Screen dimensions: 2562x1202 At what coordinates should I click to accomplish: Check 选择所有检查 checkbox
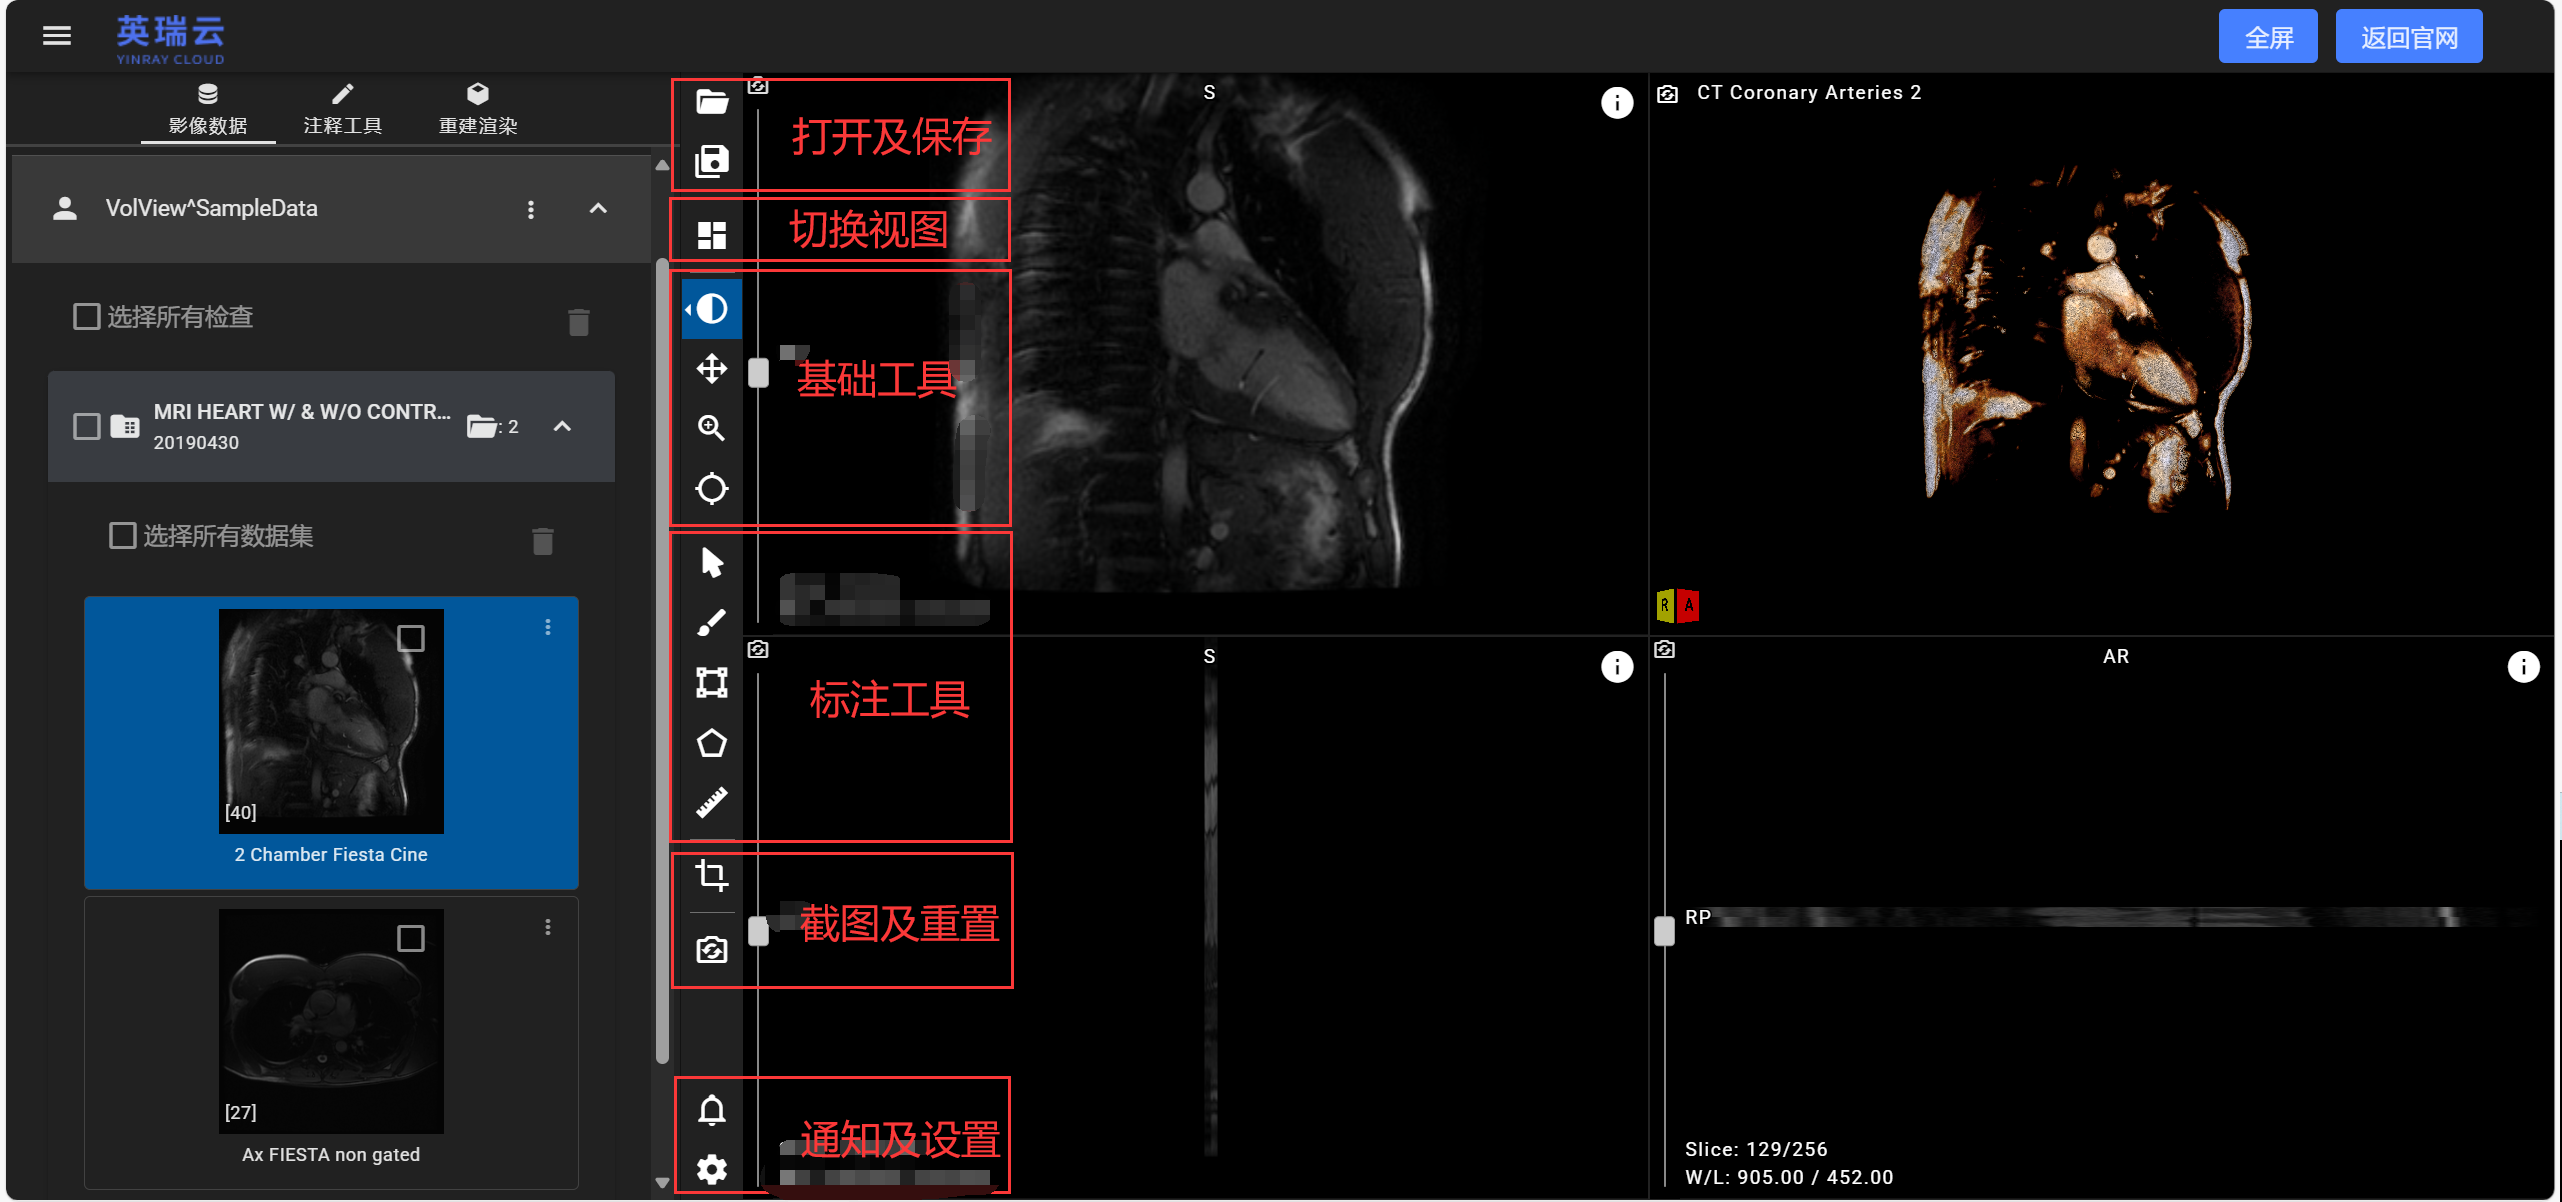click(x=87, y=317)
